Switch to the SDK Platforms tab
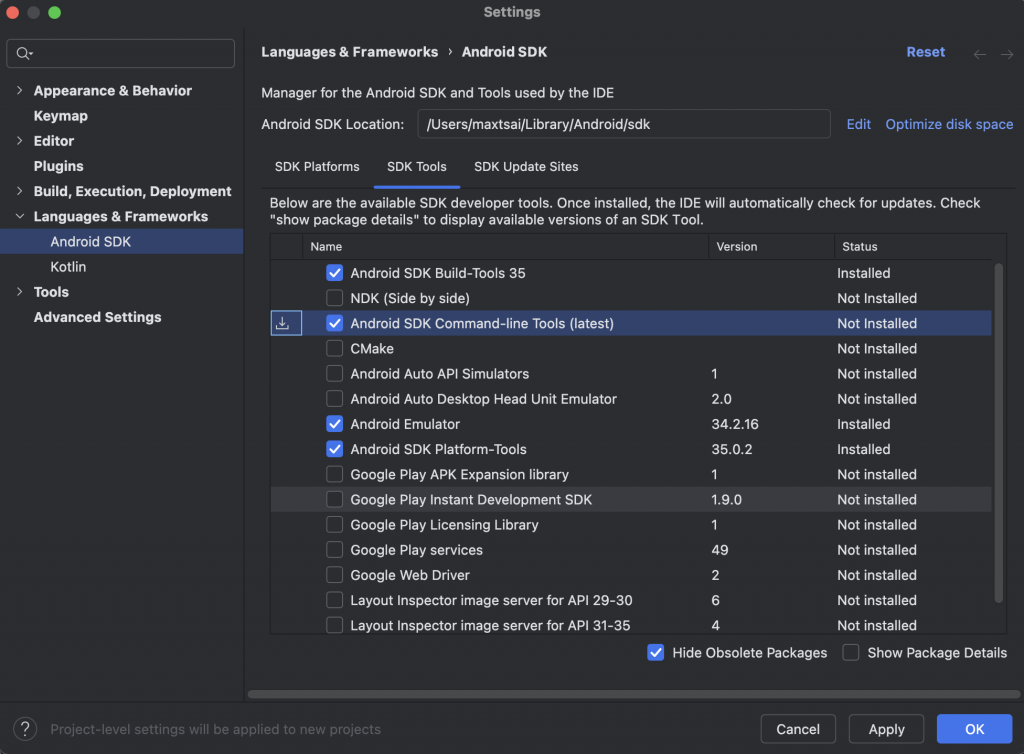The height and width of the screenshot is (754, 1024). pos(317,167)
